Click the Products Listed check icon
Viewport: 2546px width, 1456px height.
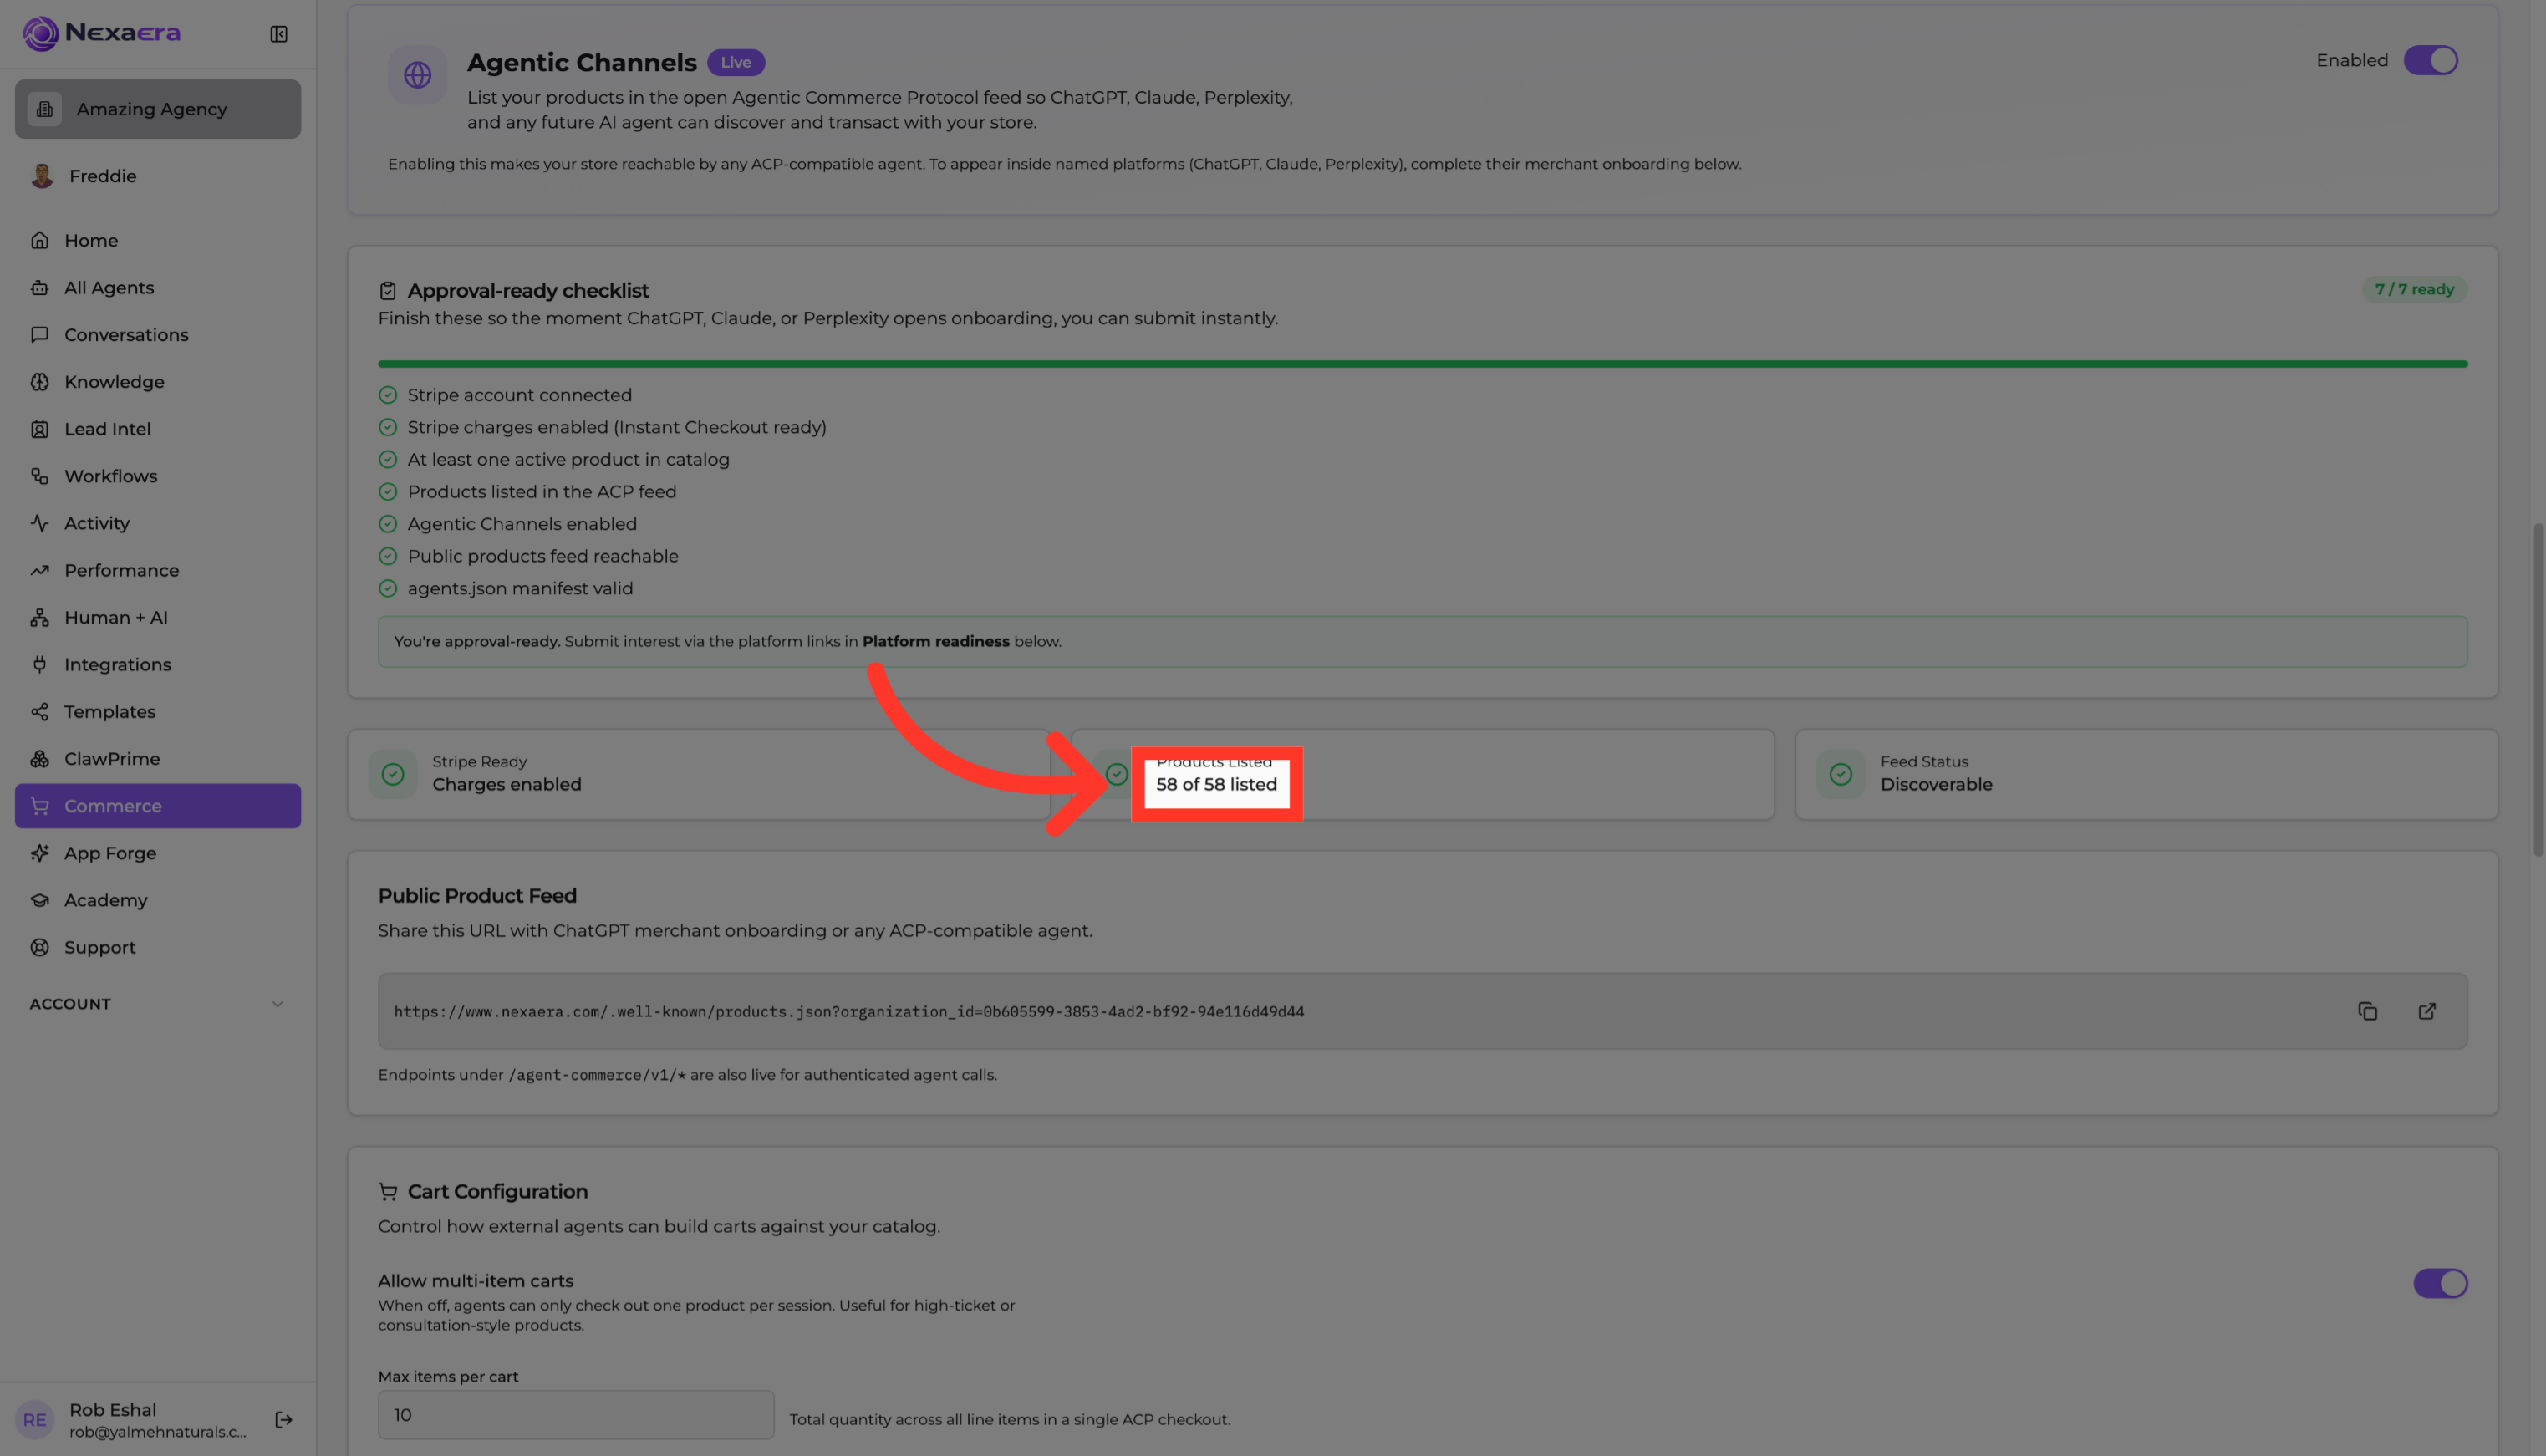(x=1117, y=774)
